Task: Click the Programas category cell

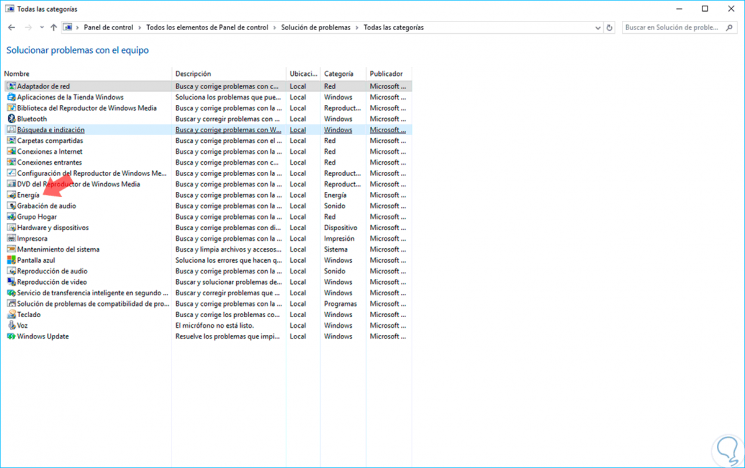Action: 340,304
